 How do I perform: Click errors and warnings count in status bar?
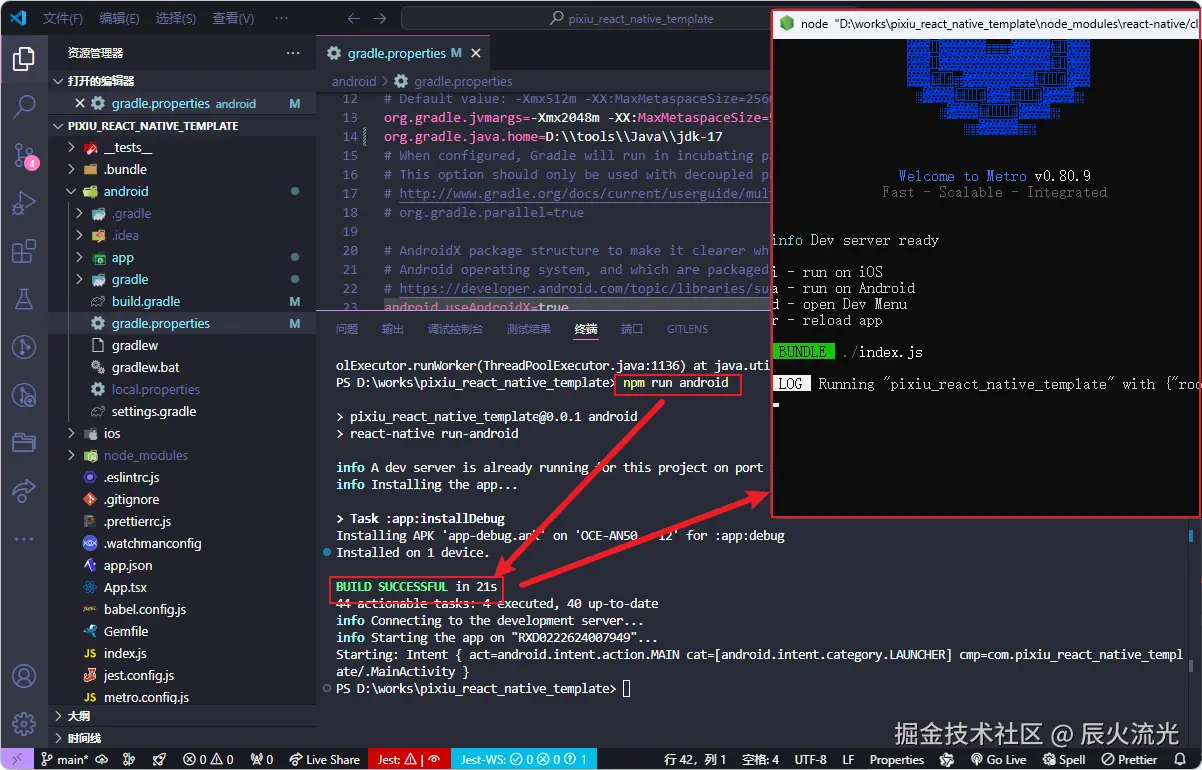click(209, 759)
